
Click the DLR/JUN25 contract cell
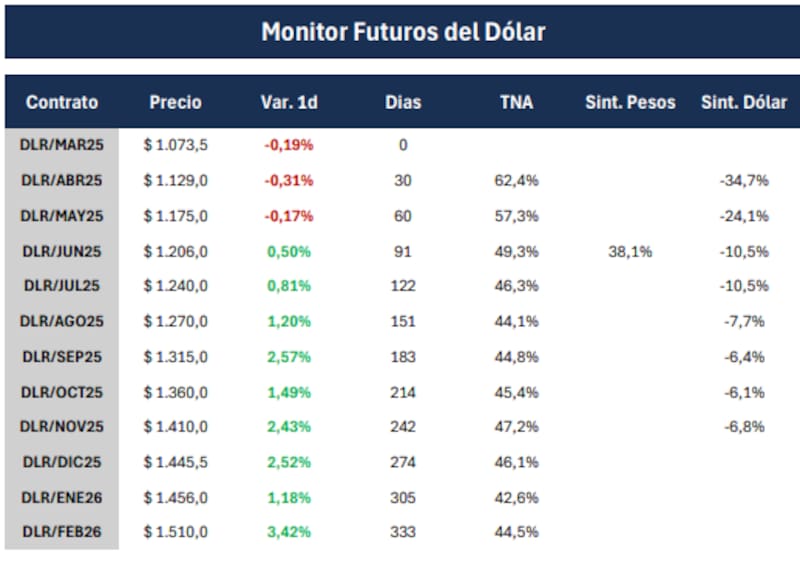tap(62, 251)
